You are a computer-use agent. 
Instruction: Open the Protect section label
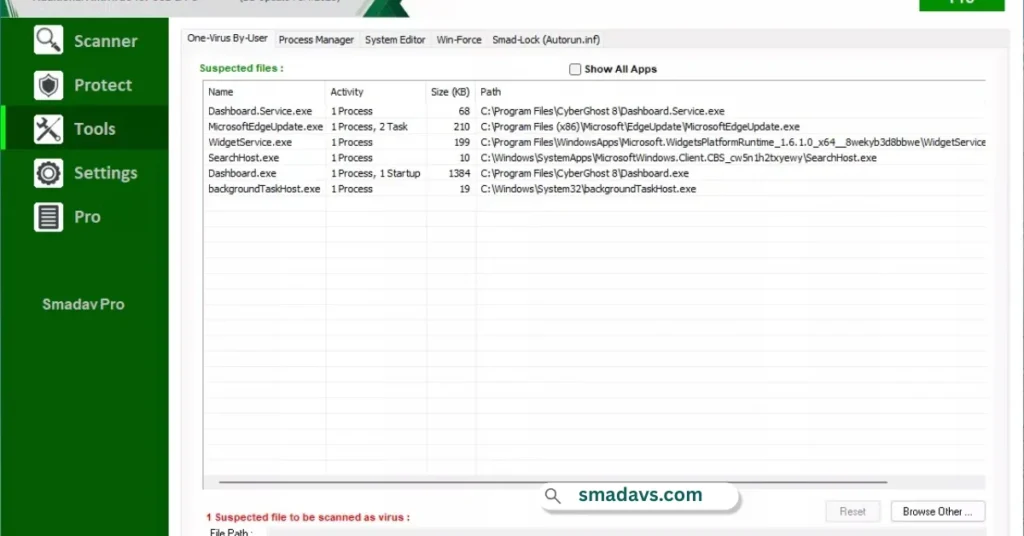point(103,85)
